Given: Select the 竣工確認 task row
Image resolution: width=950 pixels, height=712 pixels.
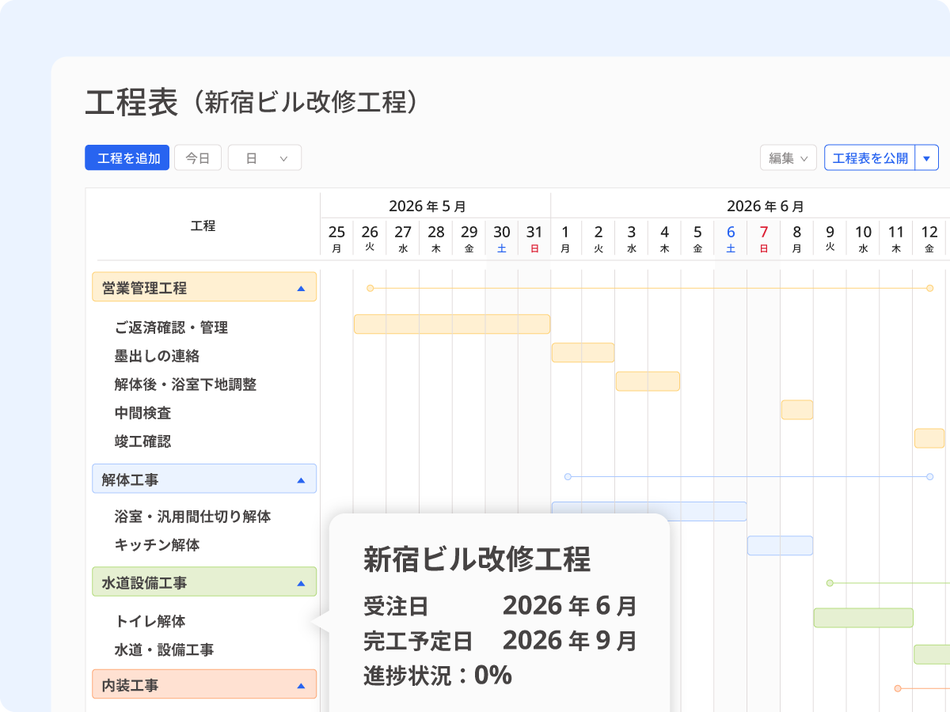Looking at the screenshot, I should (x=143, y=441).
